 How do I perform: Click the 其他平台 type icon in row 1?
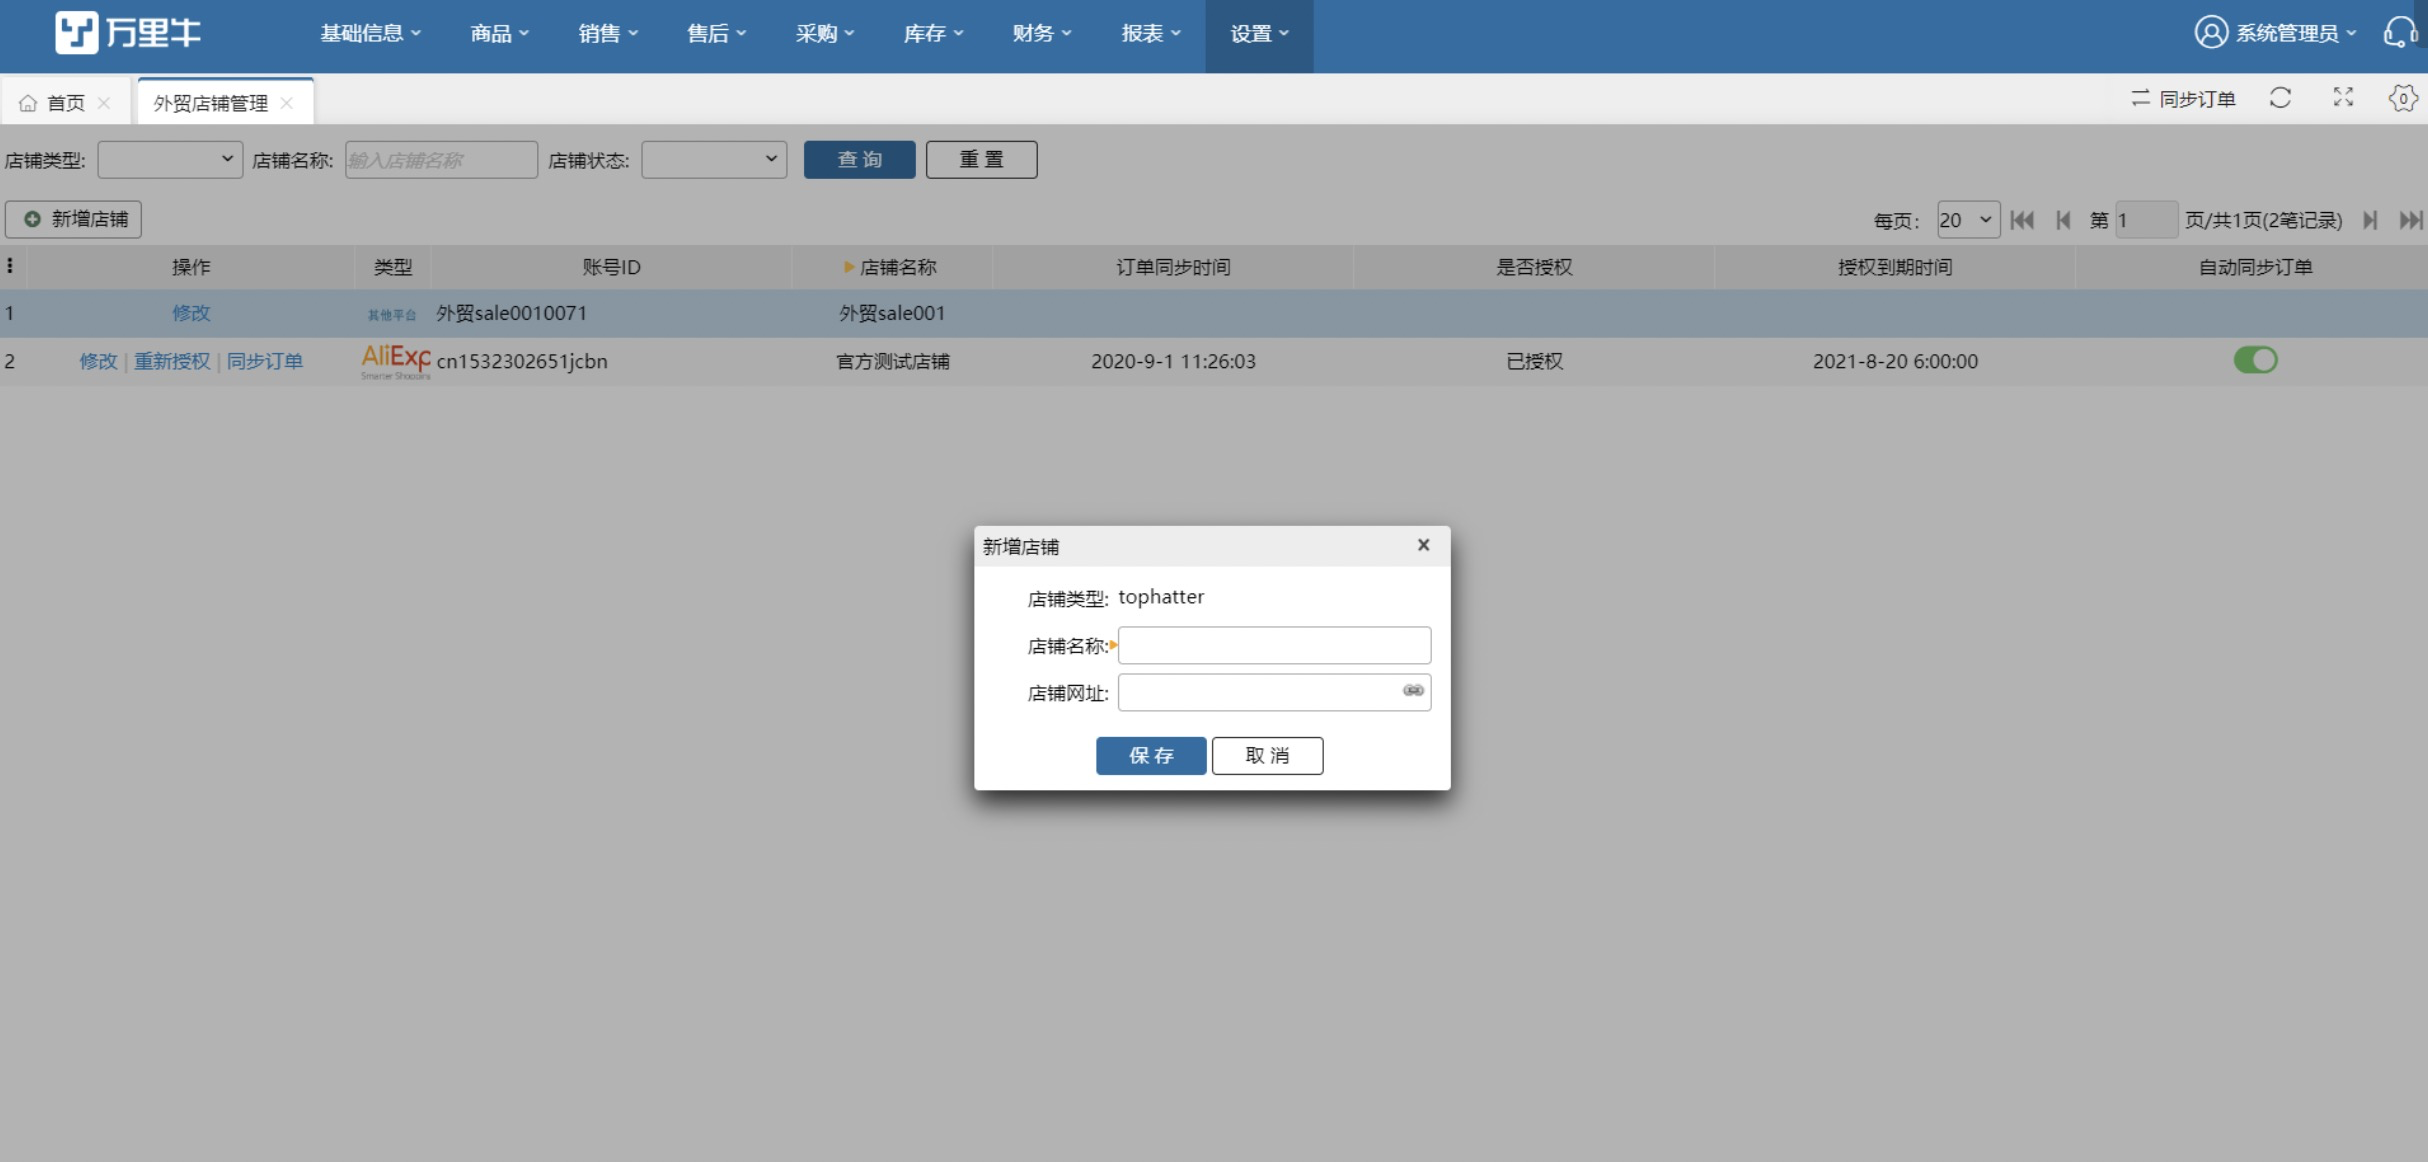(392, 315)
